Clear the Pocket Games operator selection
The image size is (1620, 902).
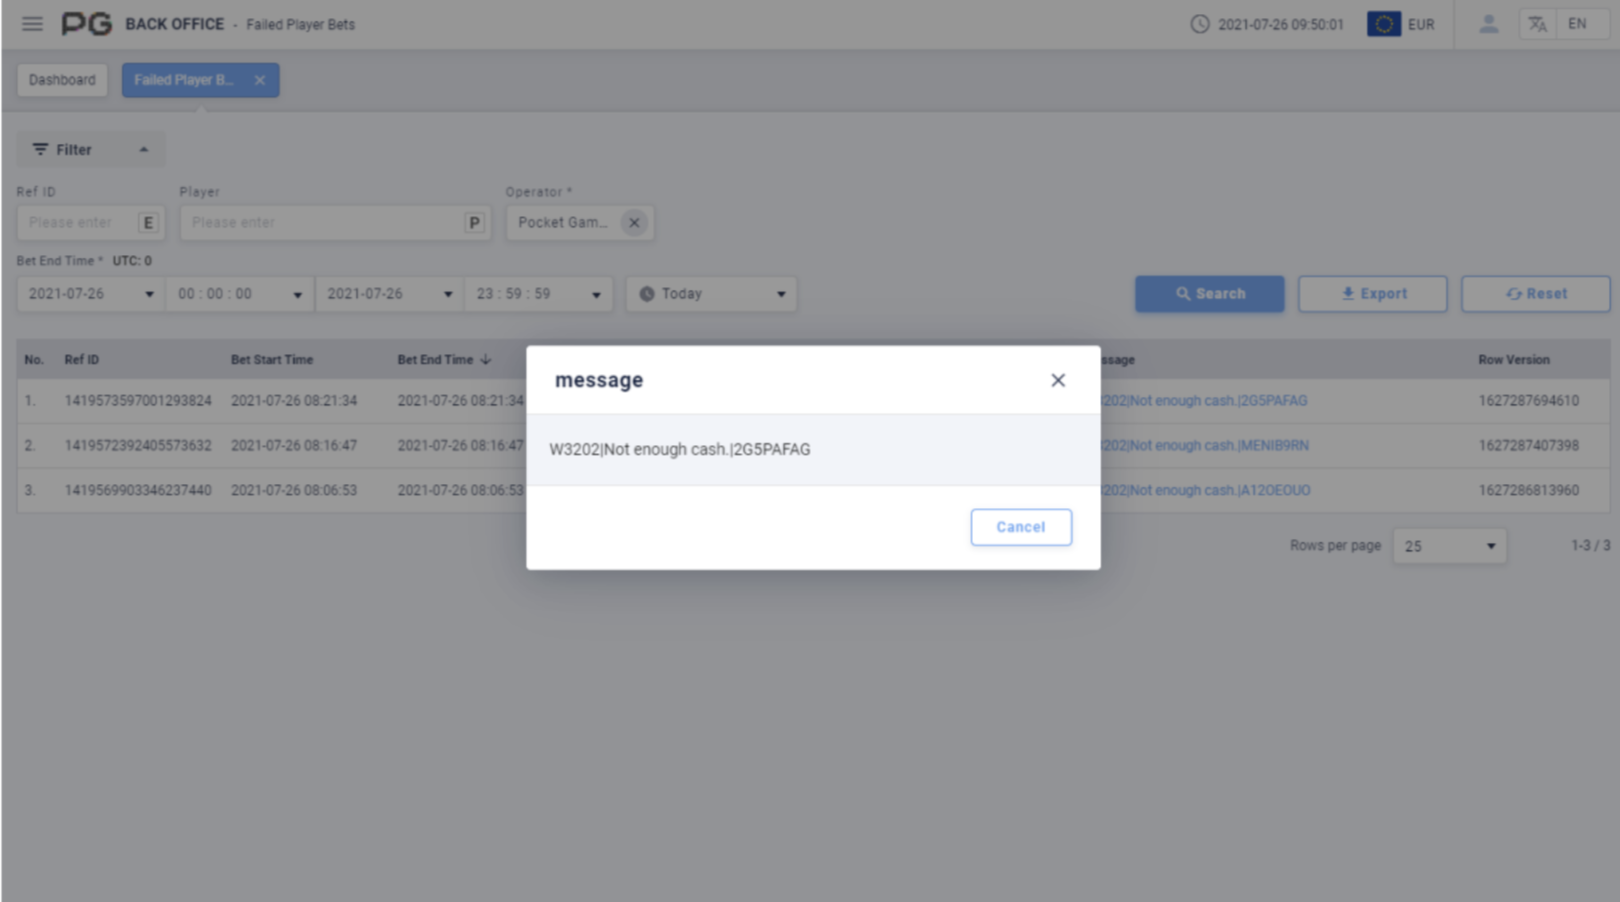633,223
